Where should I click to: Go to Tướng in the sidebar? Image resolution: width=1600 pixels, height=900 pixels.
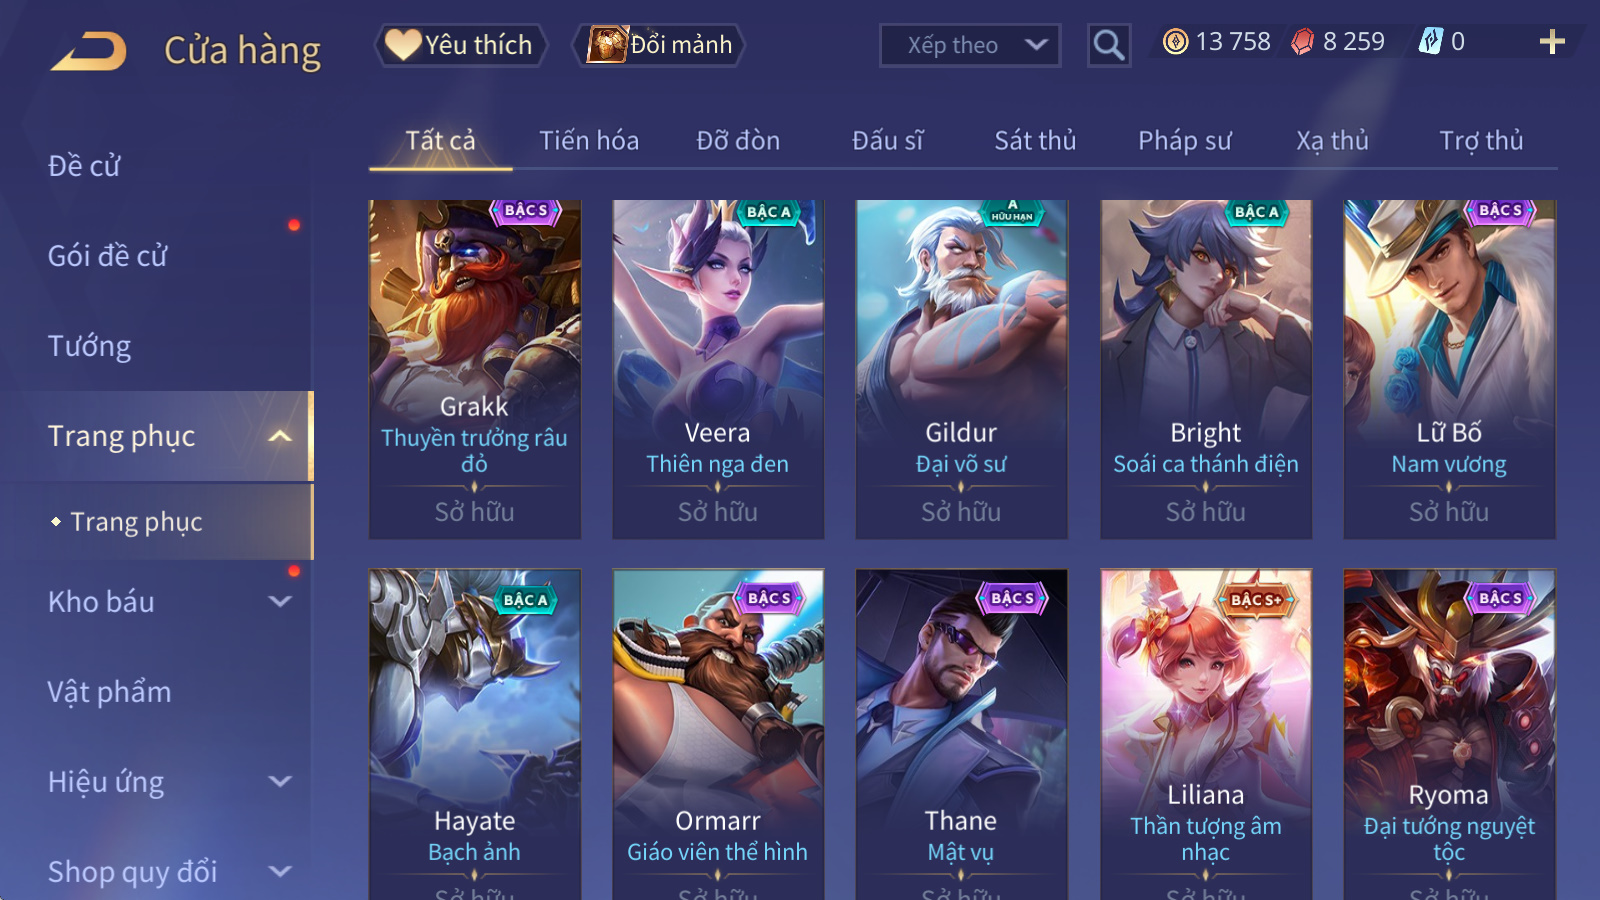[x=89, y=346]
